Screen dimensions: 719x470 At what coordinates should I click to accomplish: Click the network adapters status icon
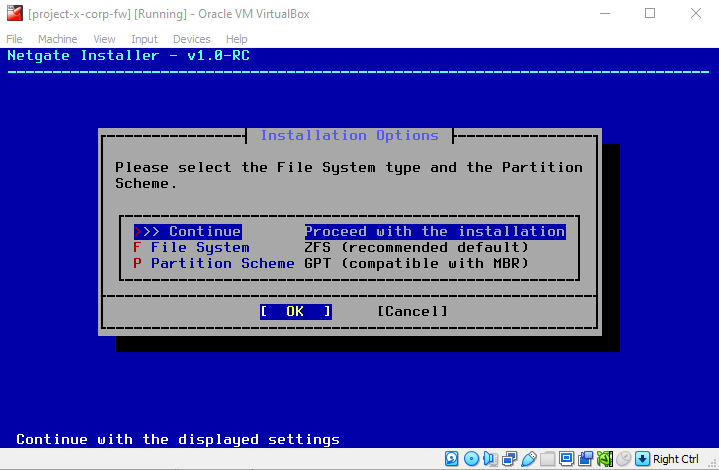[509, 459]
